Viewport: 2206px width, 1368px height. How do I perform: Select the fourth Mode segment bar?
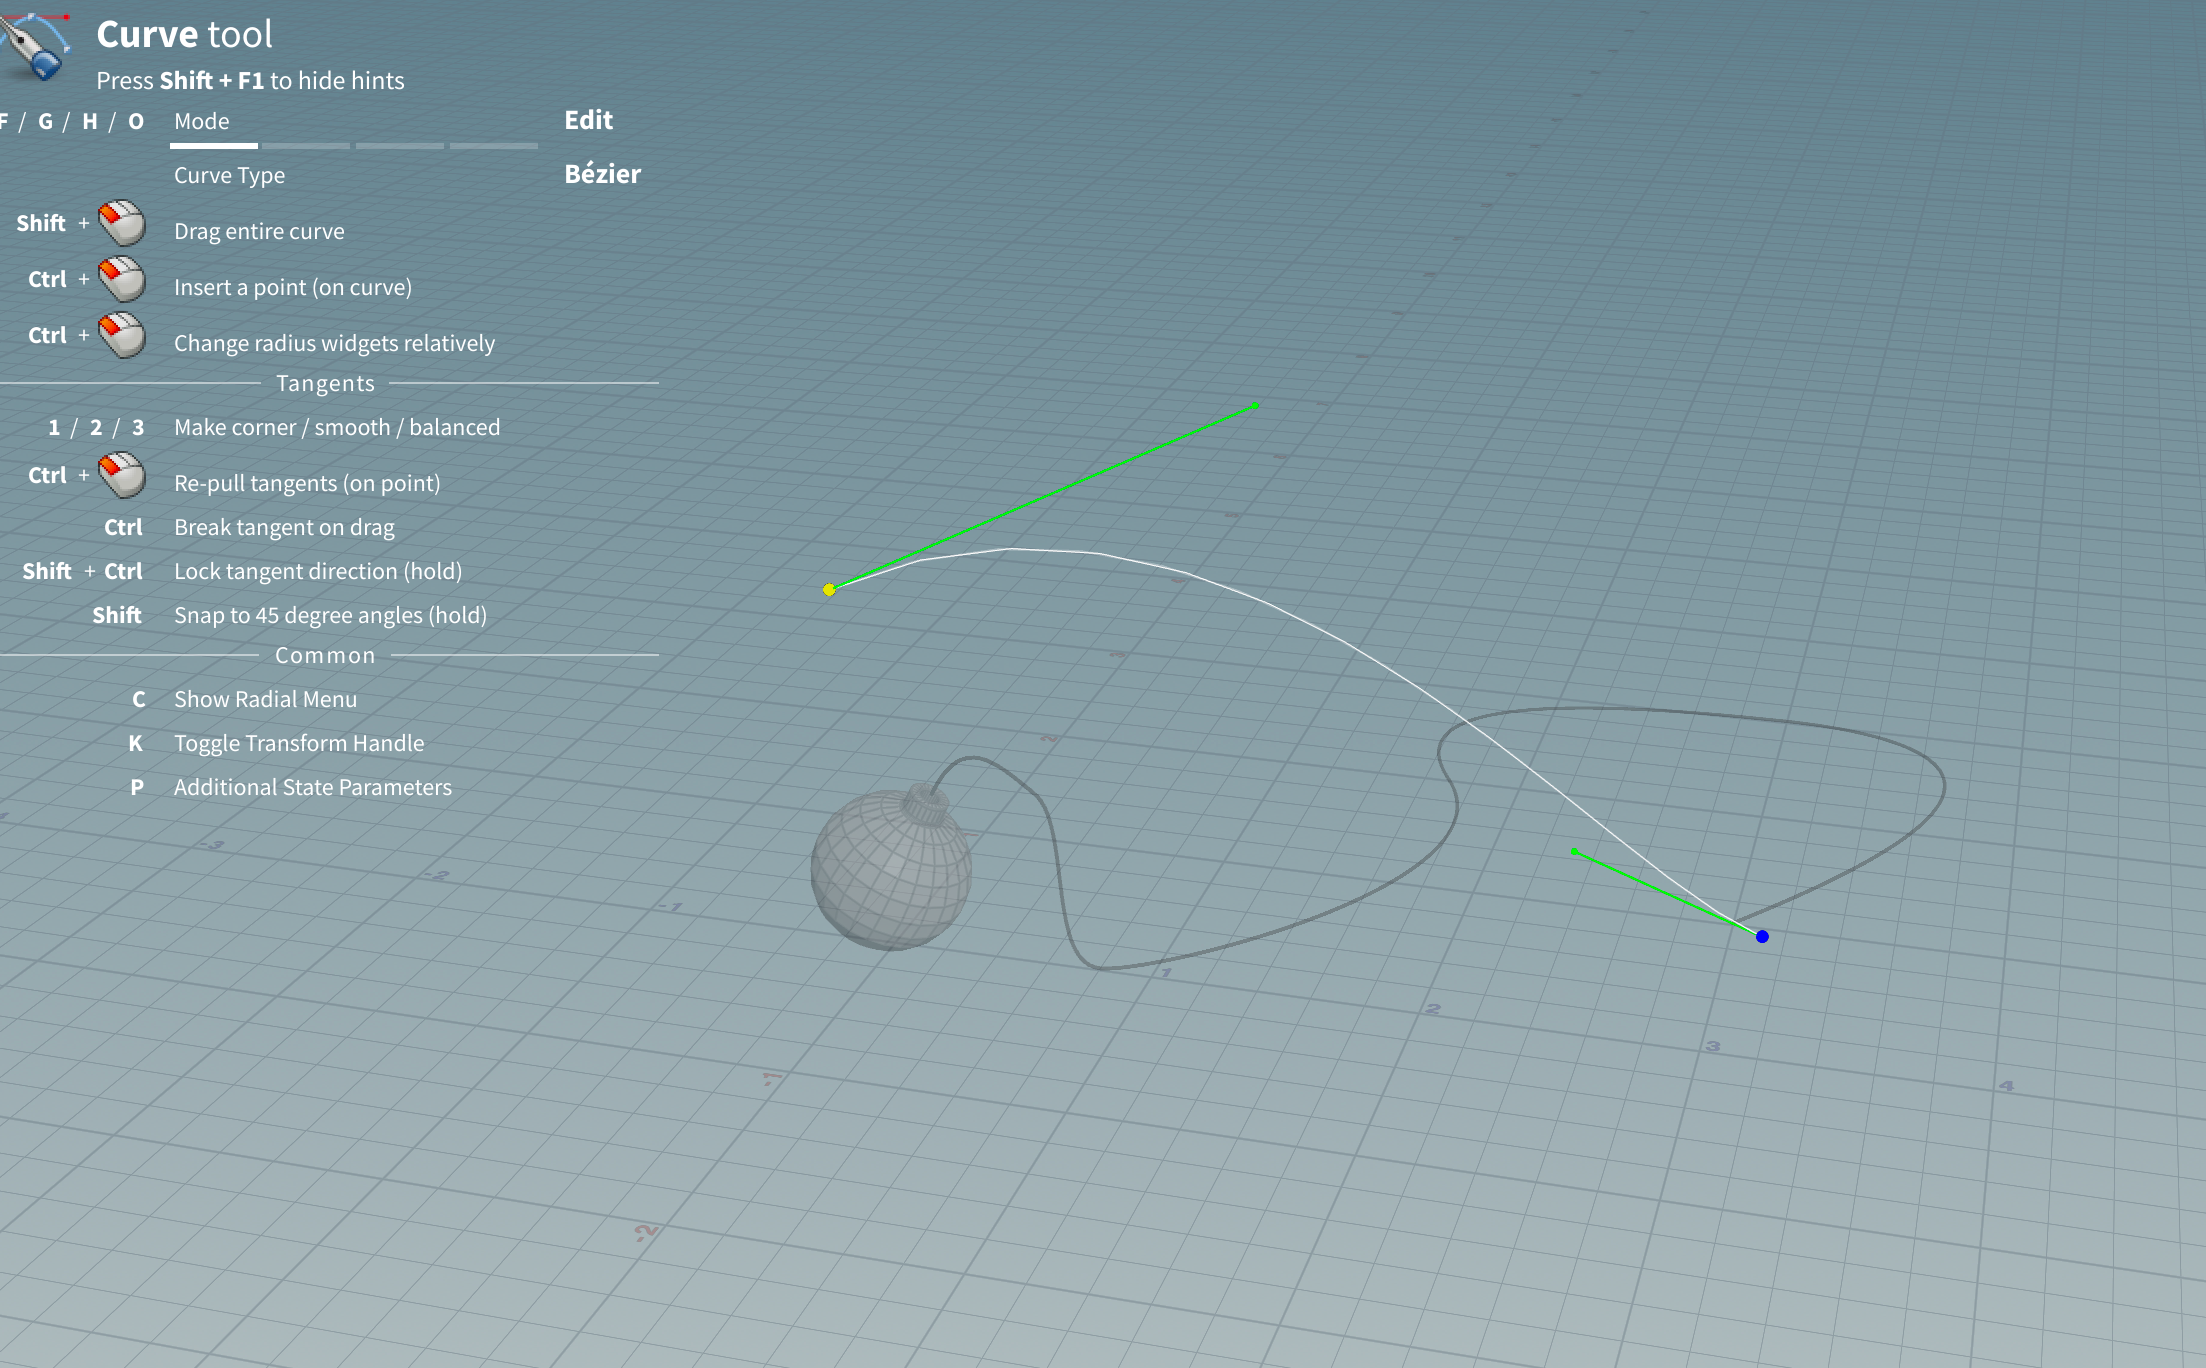[x=494, y=146]
